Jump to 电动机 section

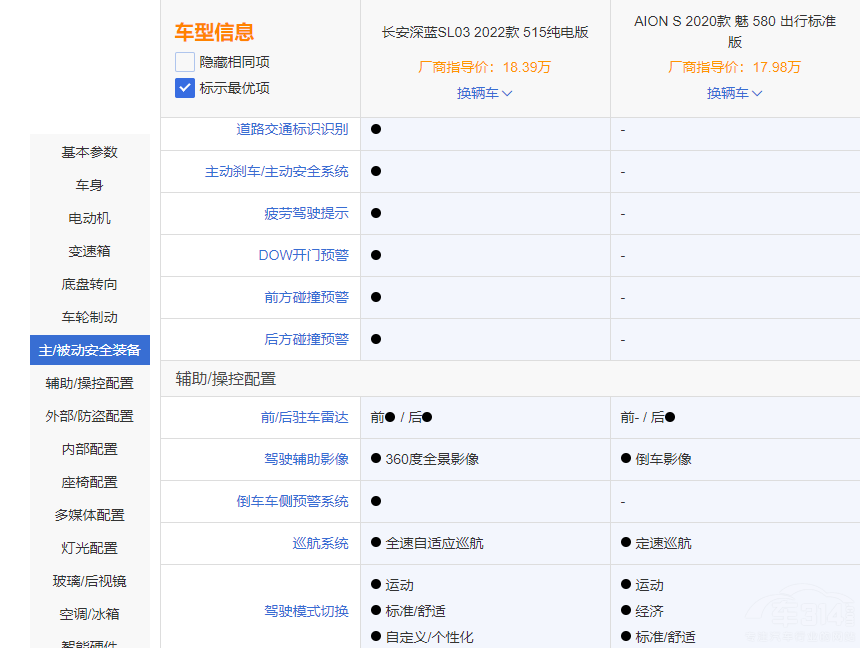90,218
